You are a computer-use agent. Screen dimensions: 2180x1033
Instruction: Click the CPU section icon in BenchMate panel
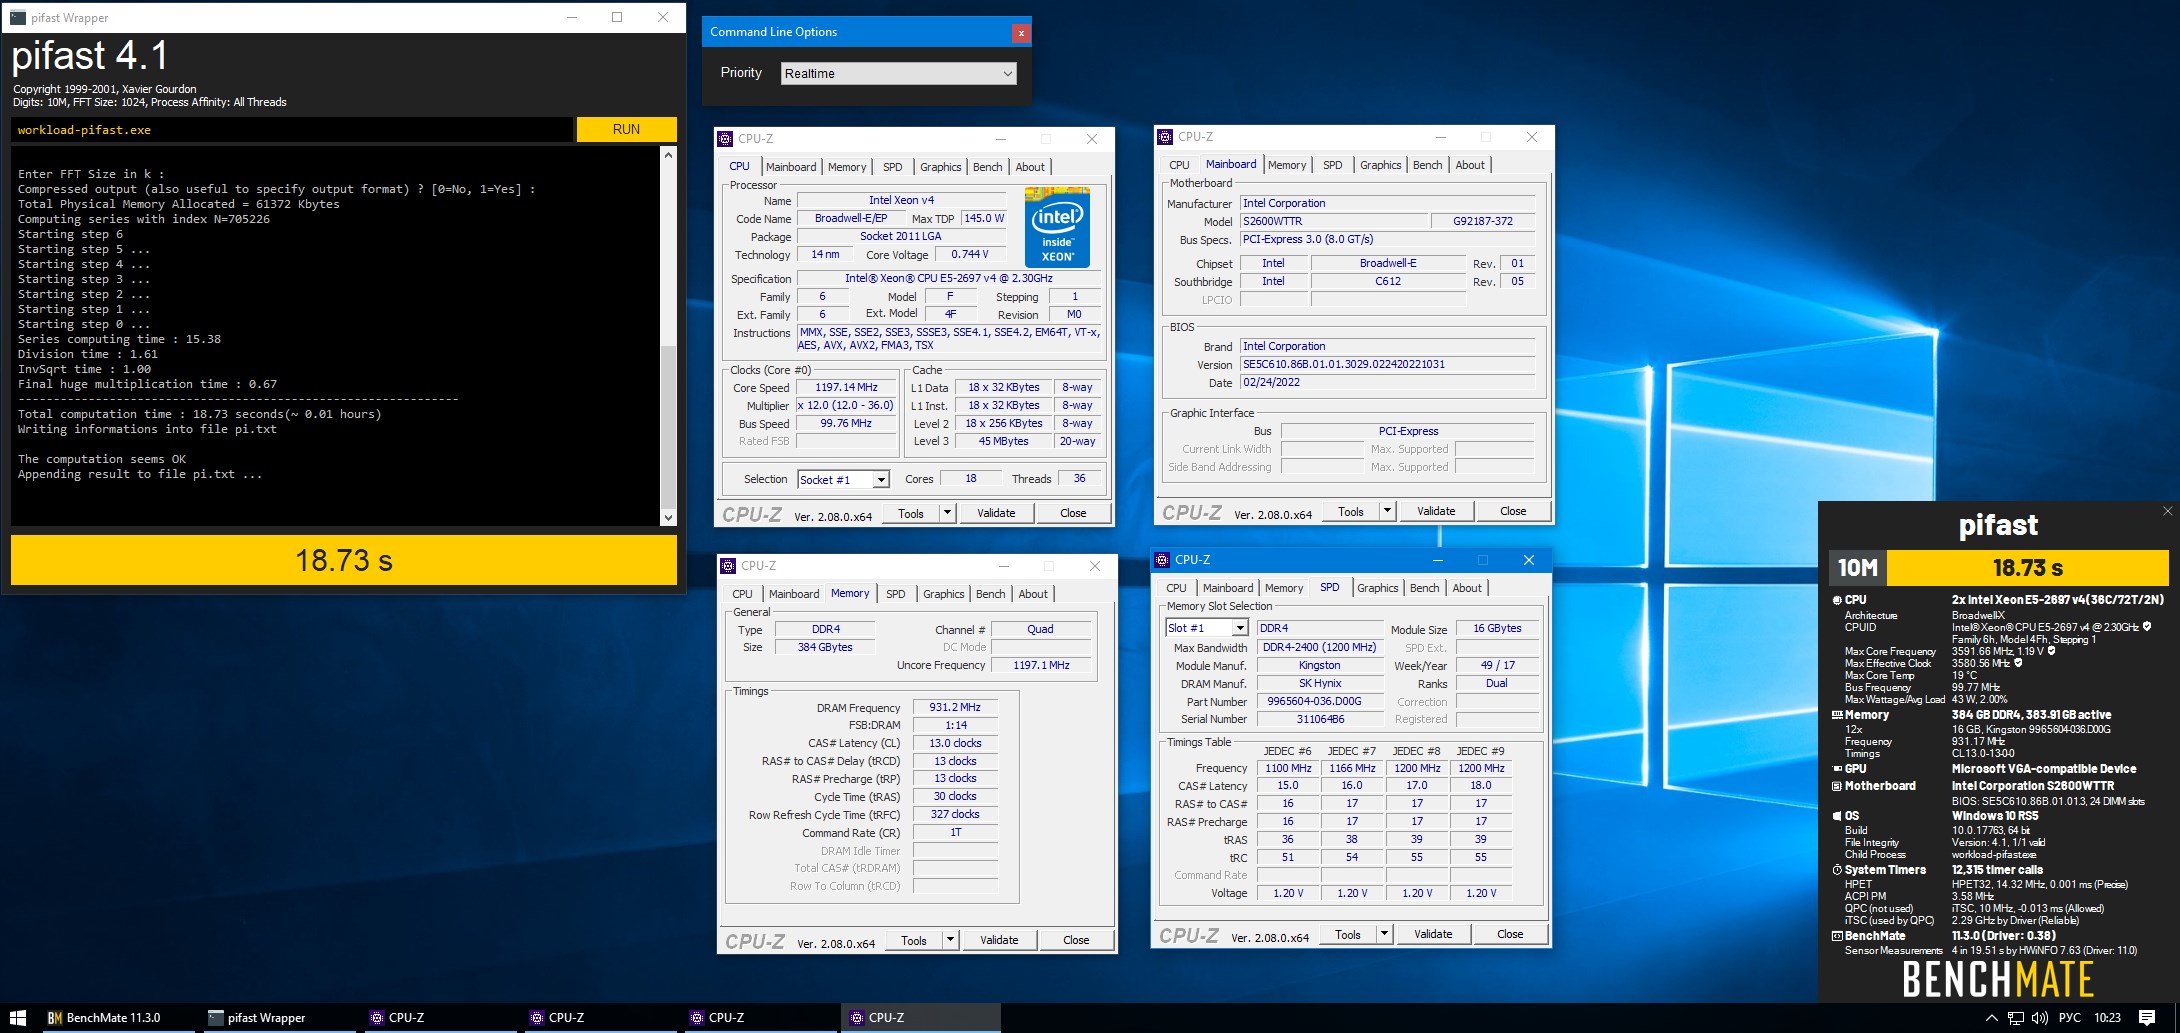pos(1837,600)
